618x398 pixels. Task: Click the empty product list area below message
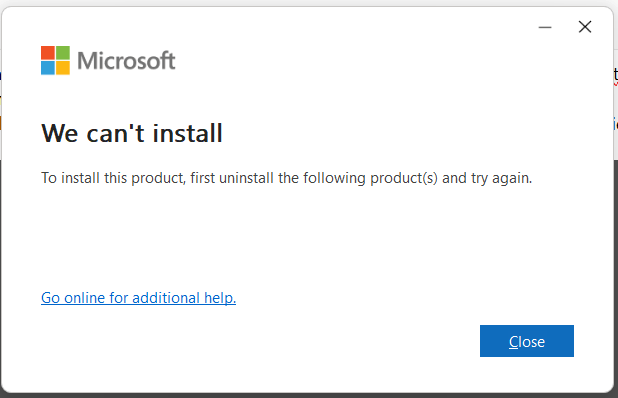click(307, 236)
